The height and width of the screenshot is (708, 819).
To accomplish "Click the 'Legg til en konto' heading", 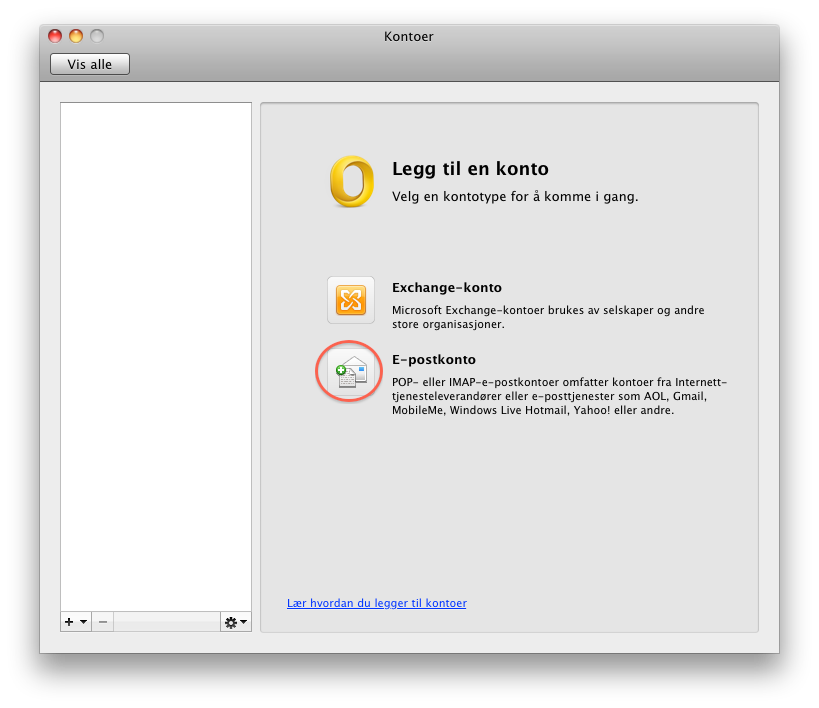I will click(x=470, y=169).
